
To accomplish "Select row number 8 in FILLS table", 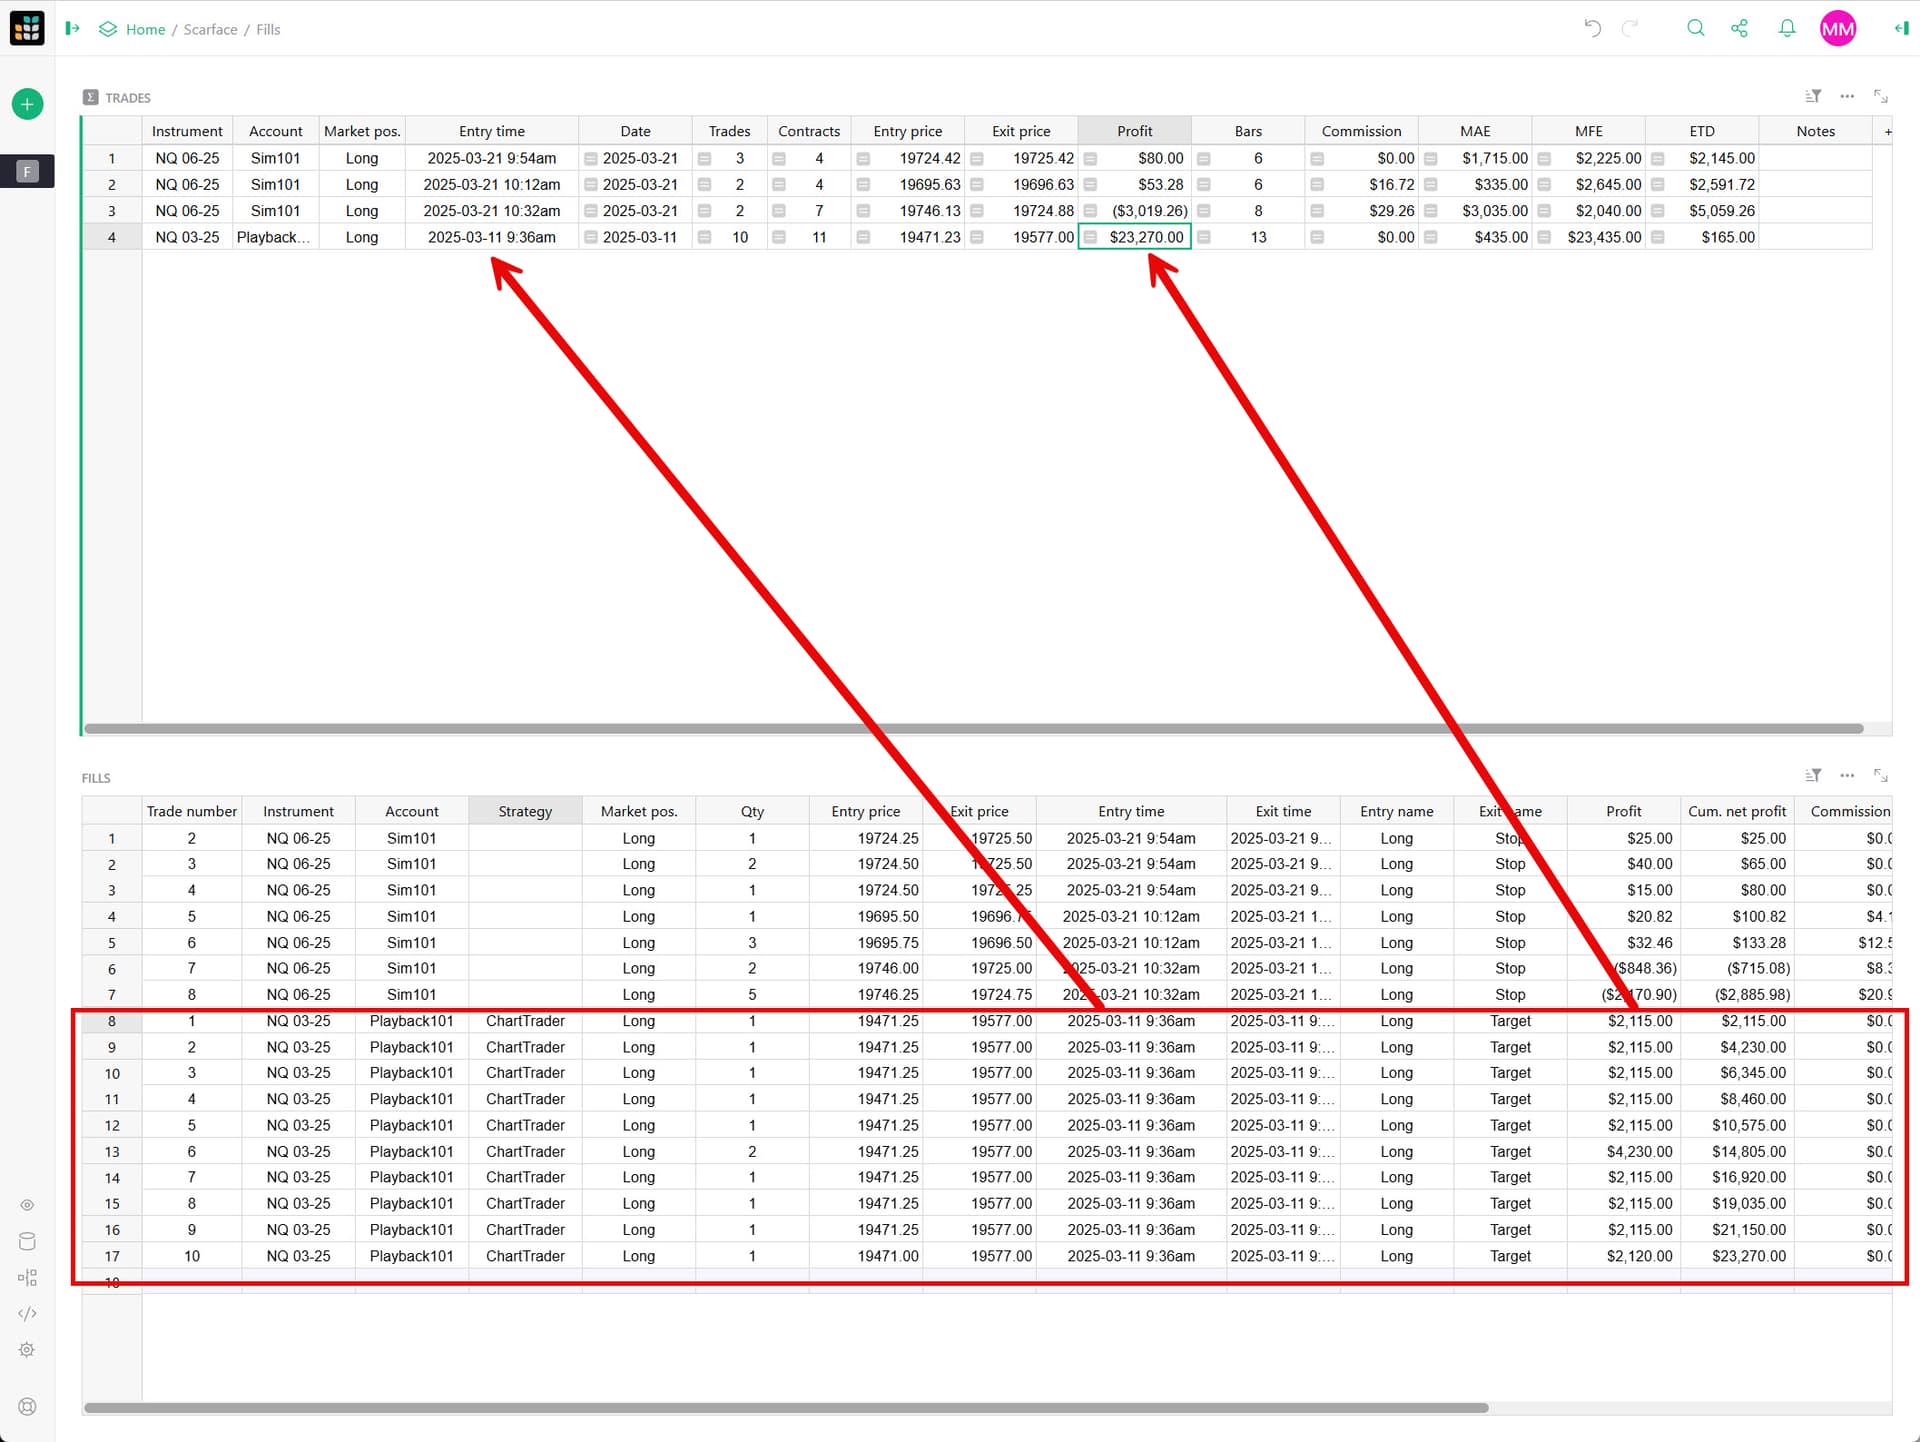I will pos(112,1021).
